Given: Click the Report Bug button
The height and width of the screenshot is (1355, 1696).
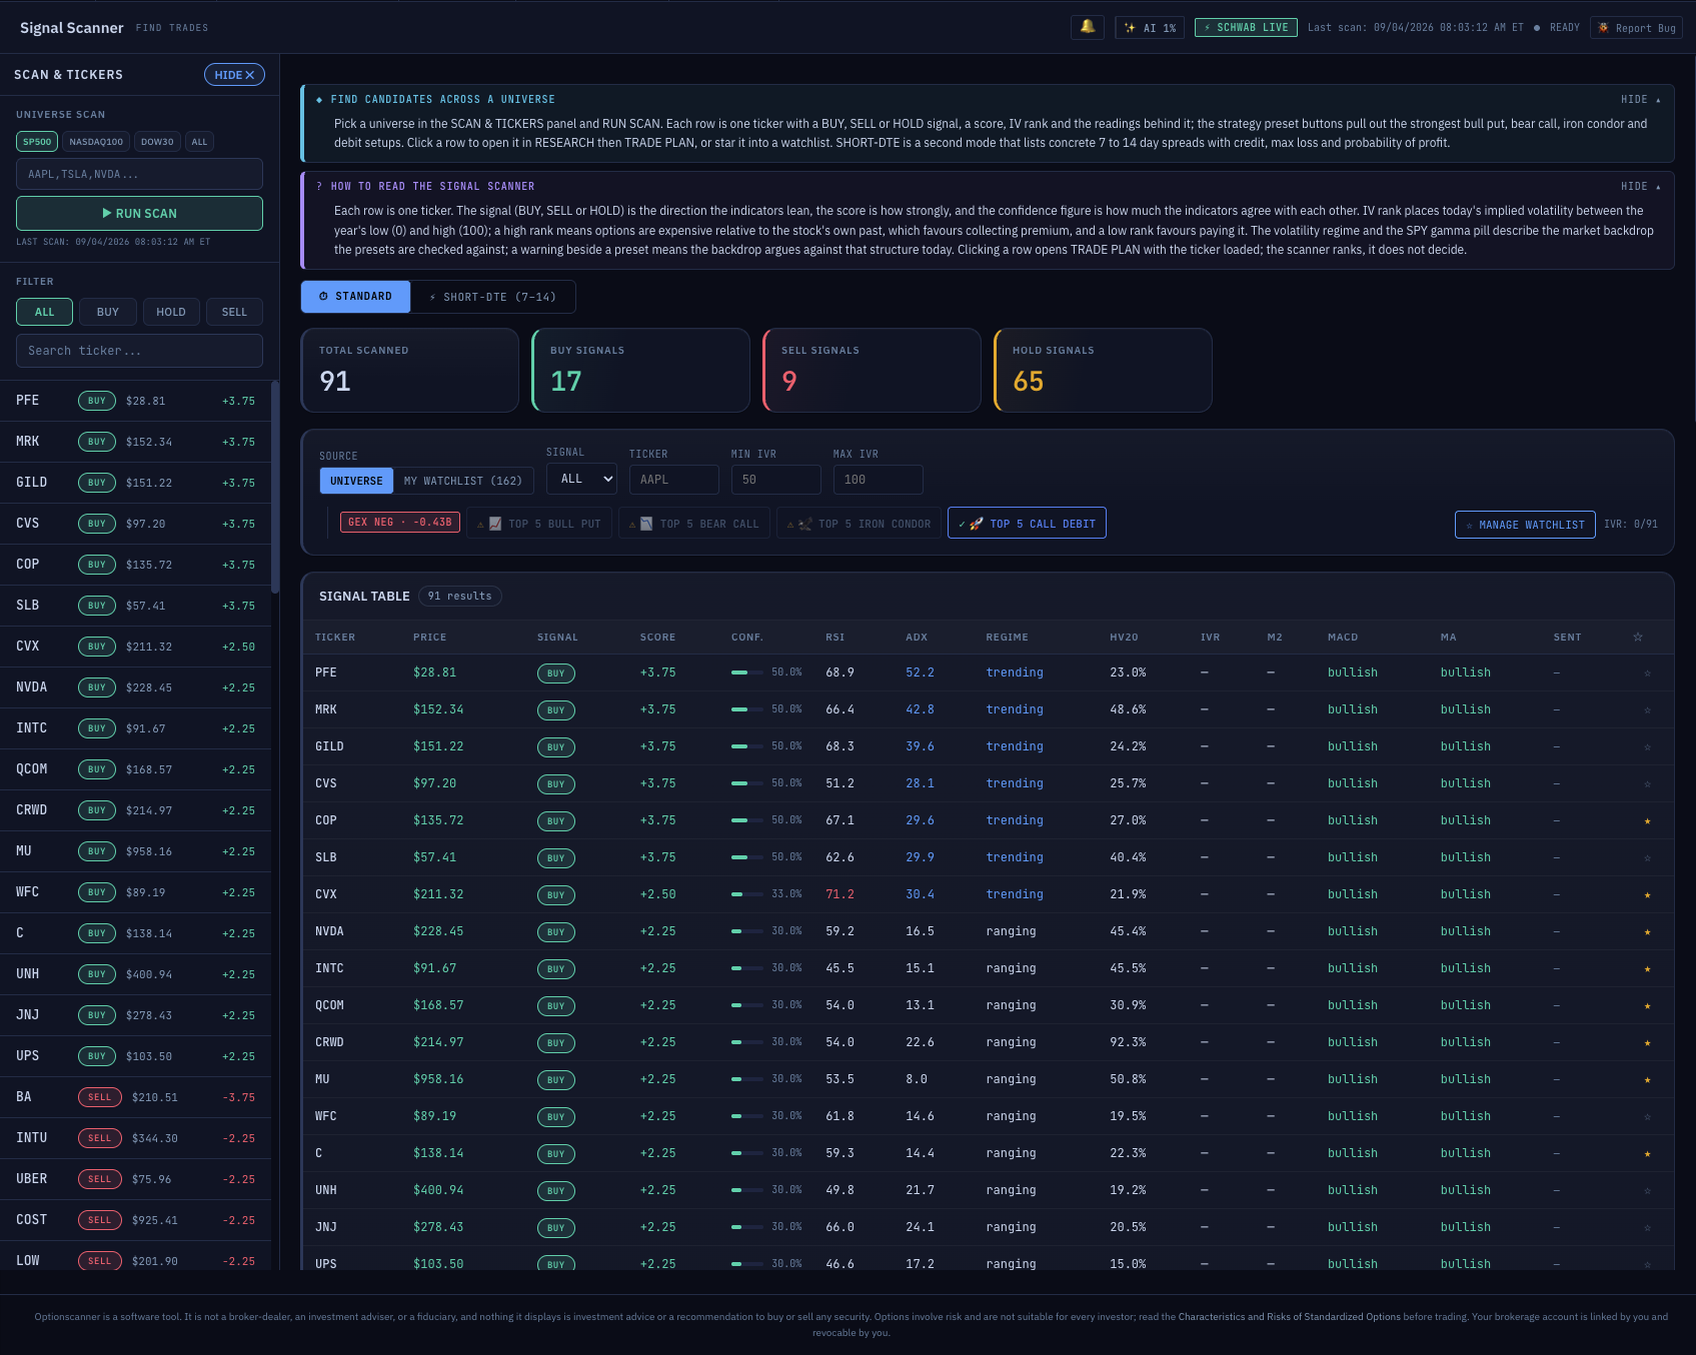Looking at the screenshot, I should click(1636, 27).
